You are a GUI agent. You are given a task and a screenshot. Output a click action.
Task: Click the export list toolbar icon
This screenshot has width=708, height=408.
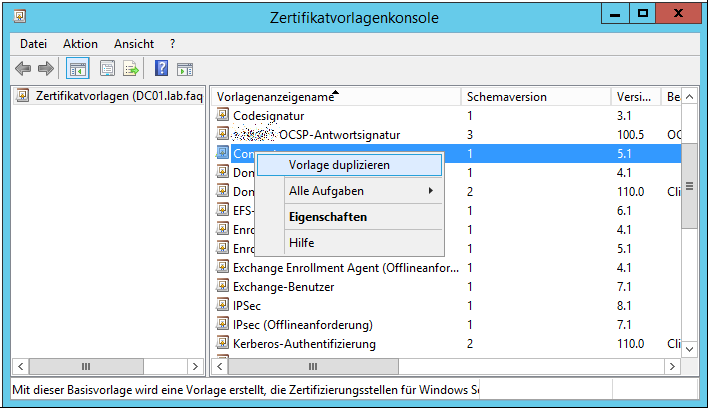click(x=131, y=69)
